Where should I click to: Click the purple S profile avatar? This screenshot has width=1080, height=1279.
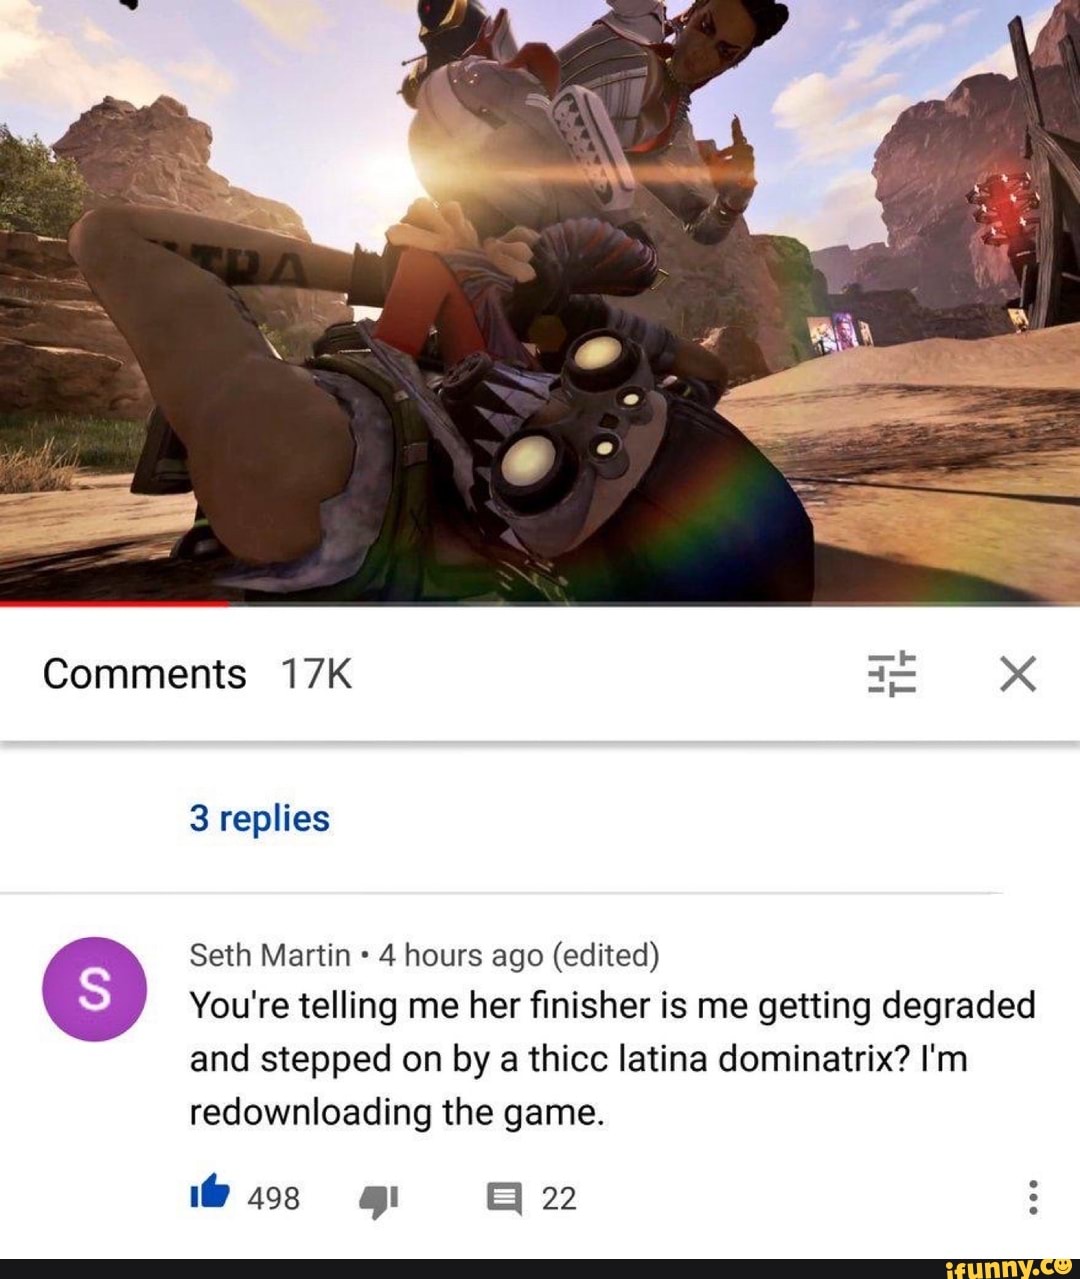coord(94,989)
